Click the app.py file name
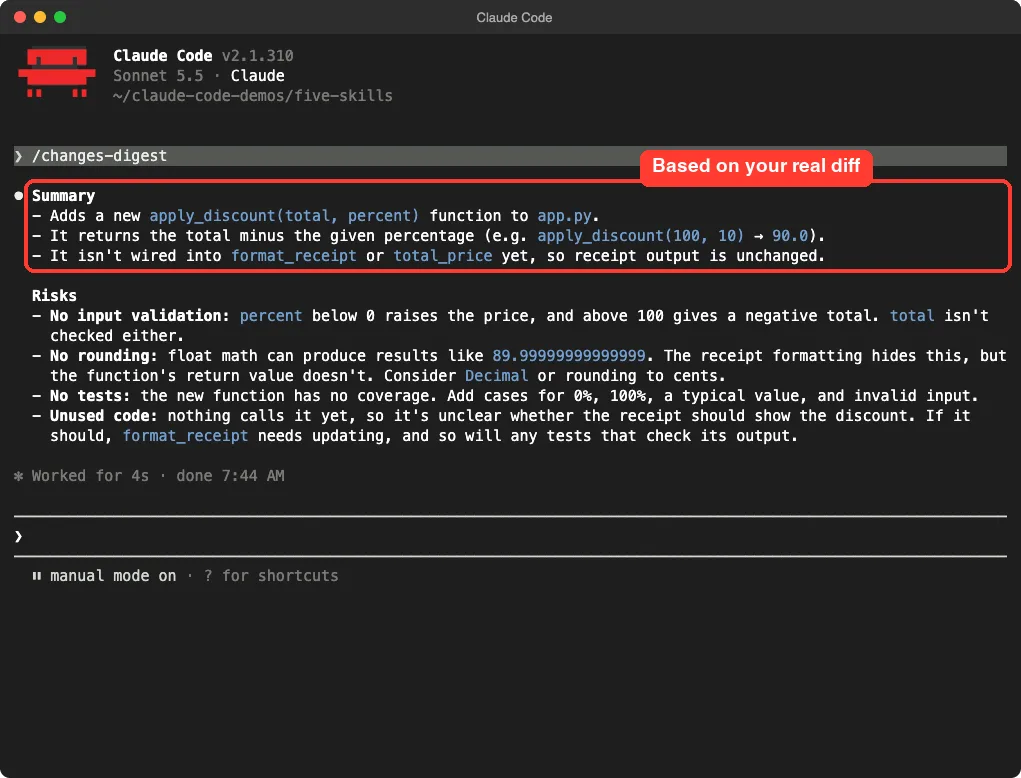The image size is (1021, 778). tap(565, 216)
